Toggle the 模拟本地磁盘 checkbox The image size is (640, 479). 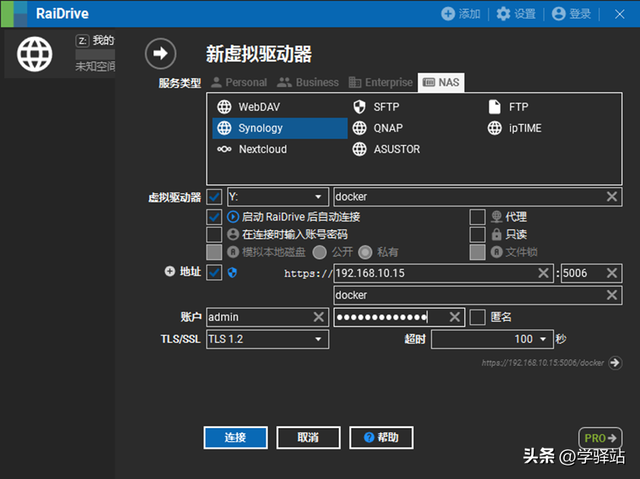[x=214, y=252]
